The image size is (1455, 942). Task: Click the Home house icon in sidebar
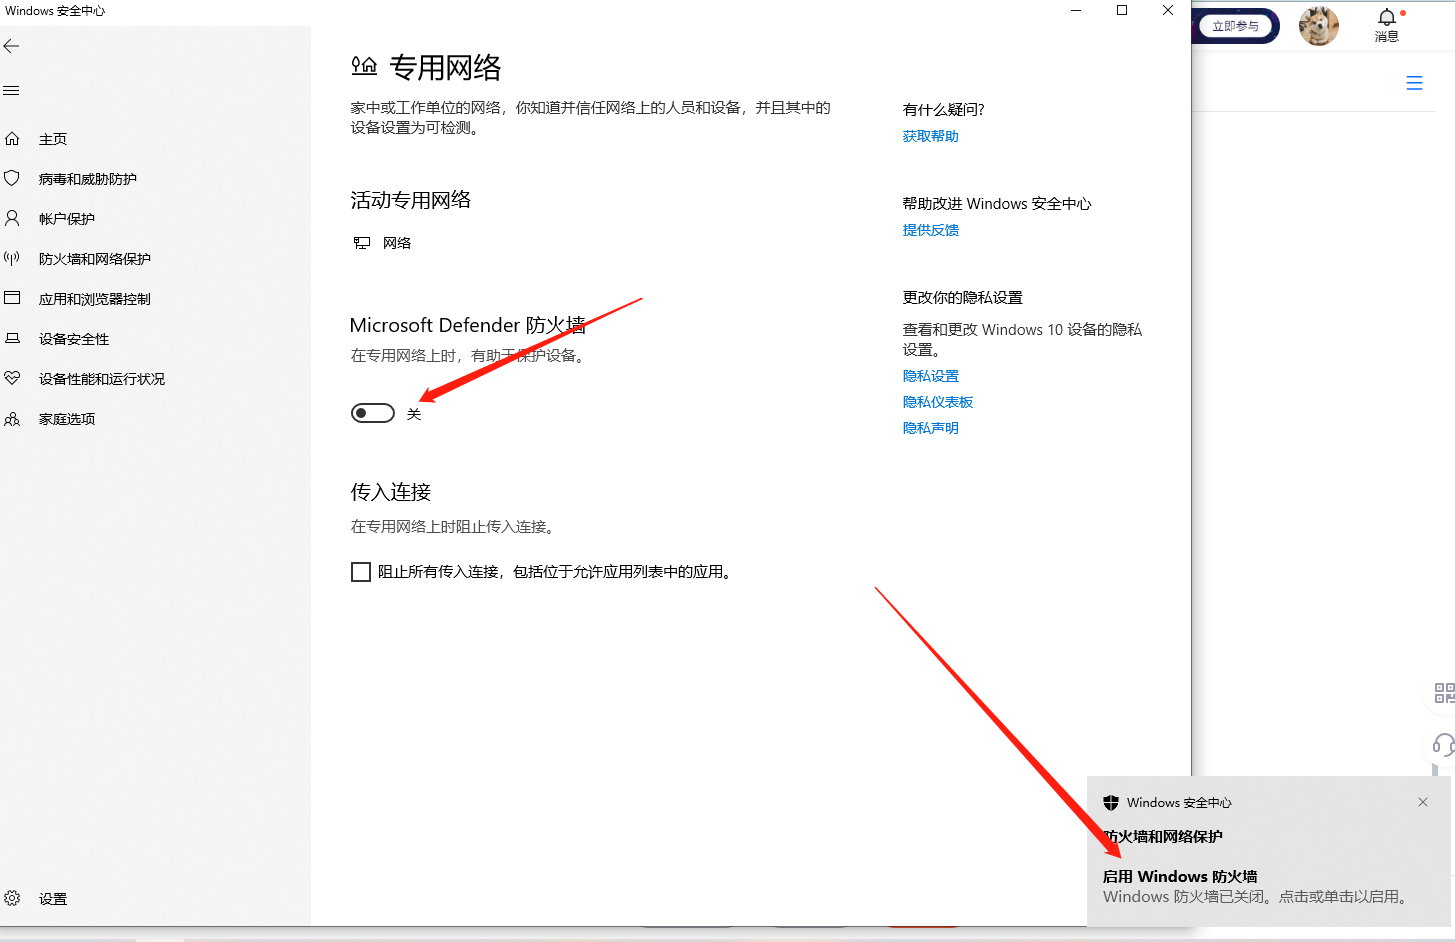[x=12, y=139]
